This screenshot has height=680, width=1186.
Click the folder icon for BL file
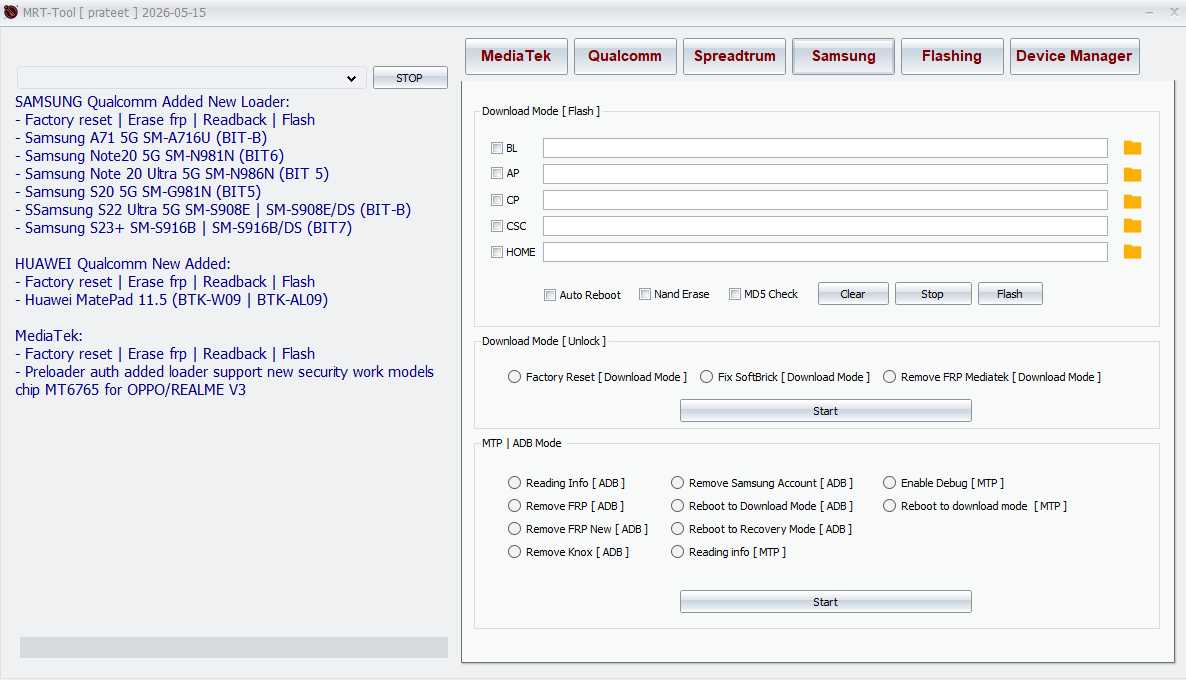(1132, 147)
